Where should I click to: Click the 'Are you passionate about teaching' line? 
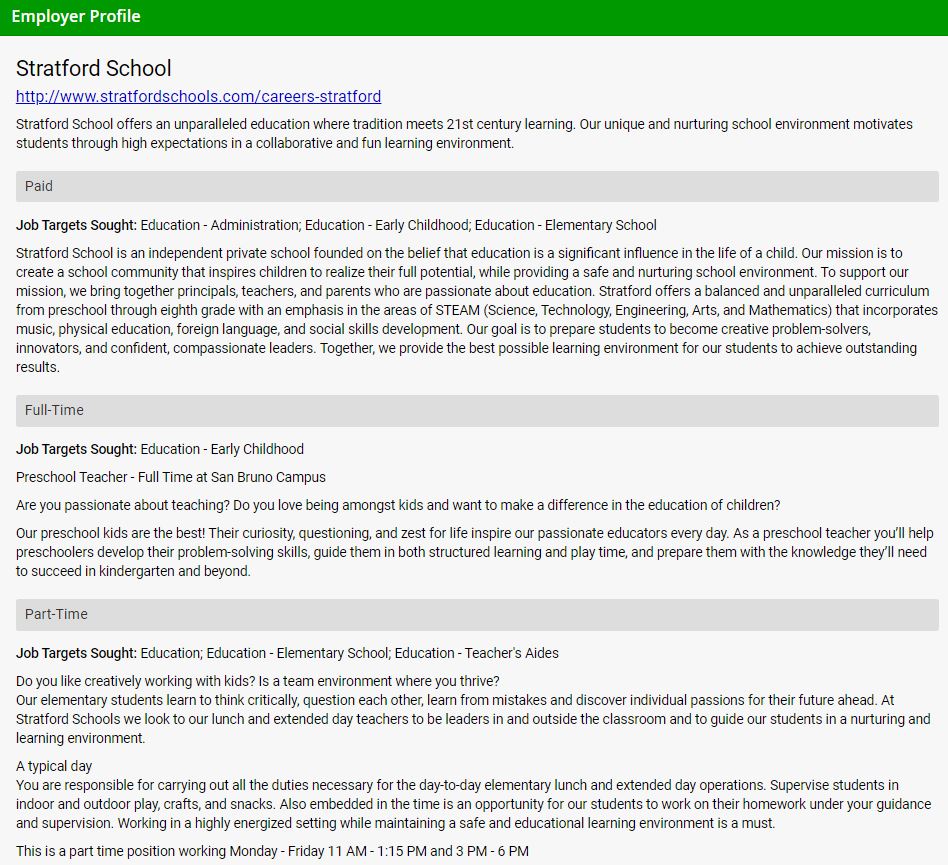tap(398, 505)
